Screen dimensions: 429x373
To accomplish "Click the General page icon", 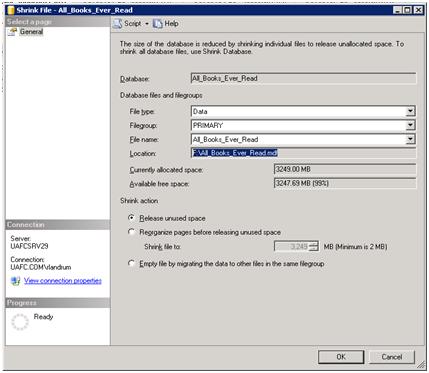I will 13,32.
